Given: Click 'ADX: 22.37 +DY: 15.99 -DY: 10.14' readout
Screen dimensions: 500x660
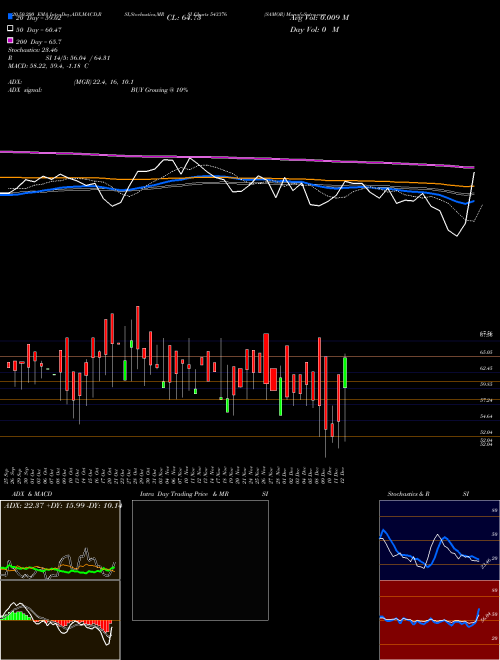Looking at the screenshot, I should pyautogui.click(x=62, y=506).
